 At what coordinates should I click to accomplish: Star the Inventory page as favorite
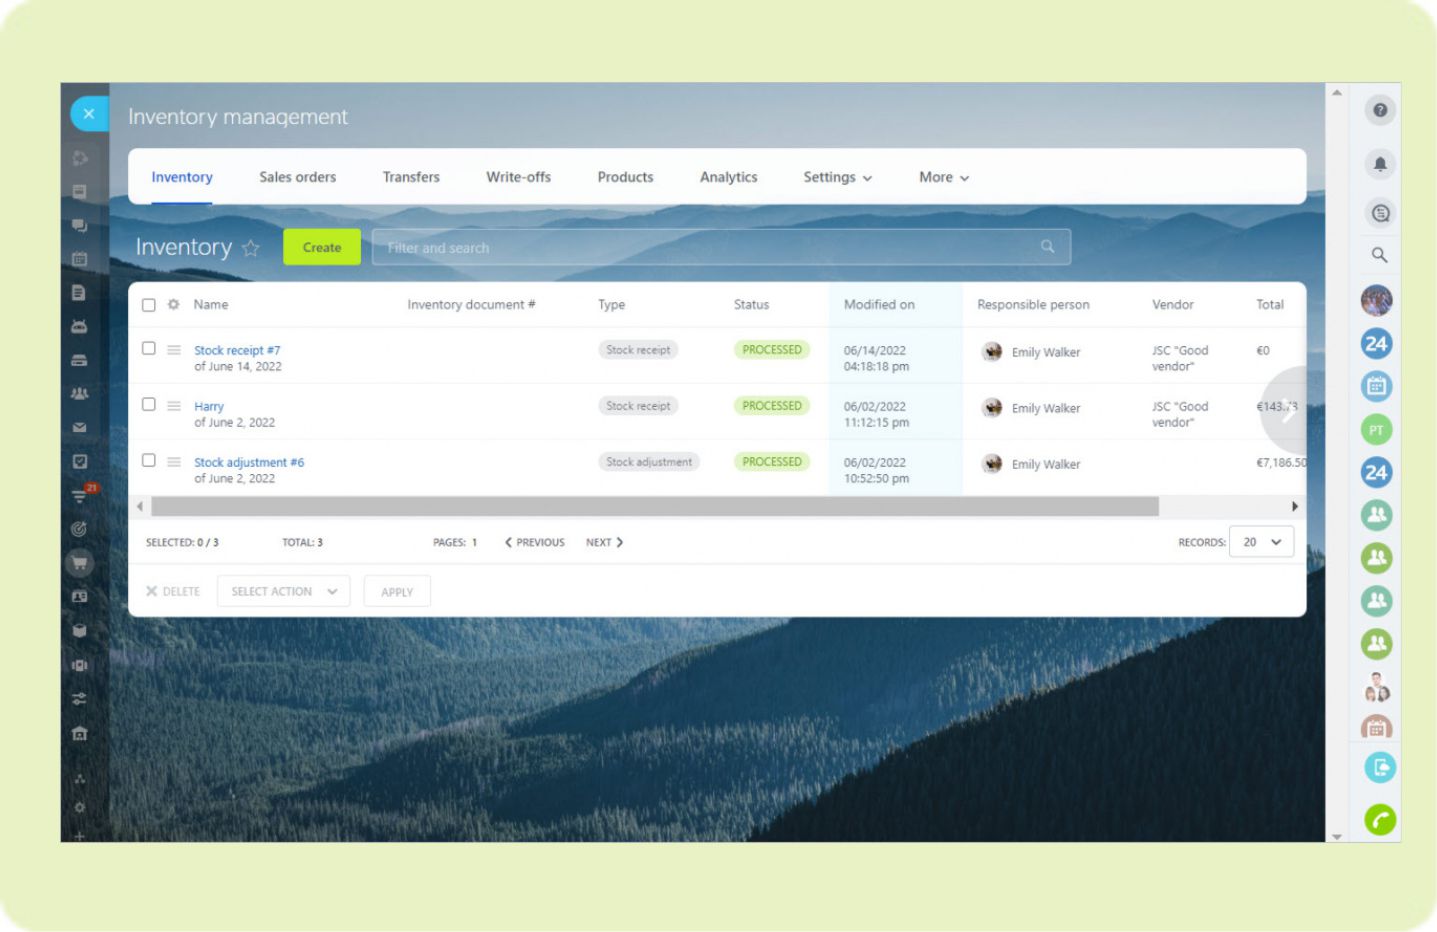[x=251, y=248]
